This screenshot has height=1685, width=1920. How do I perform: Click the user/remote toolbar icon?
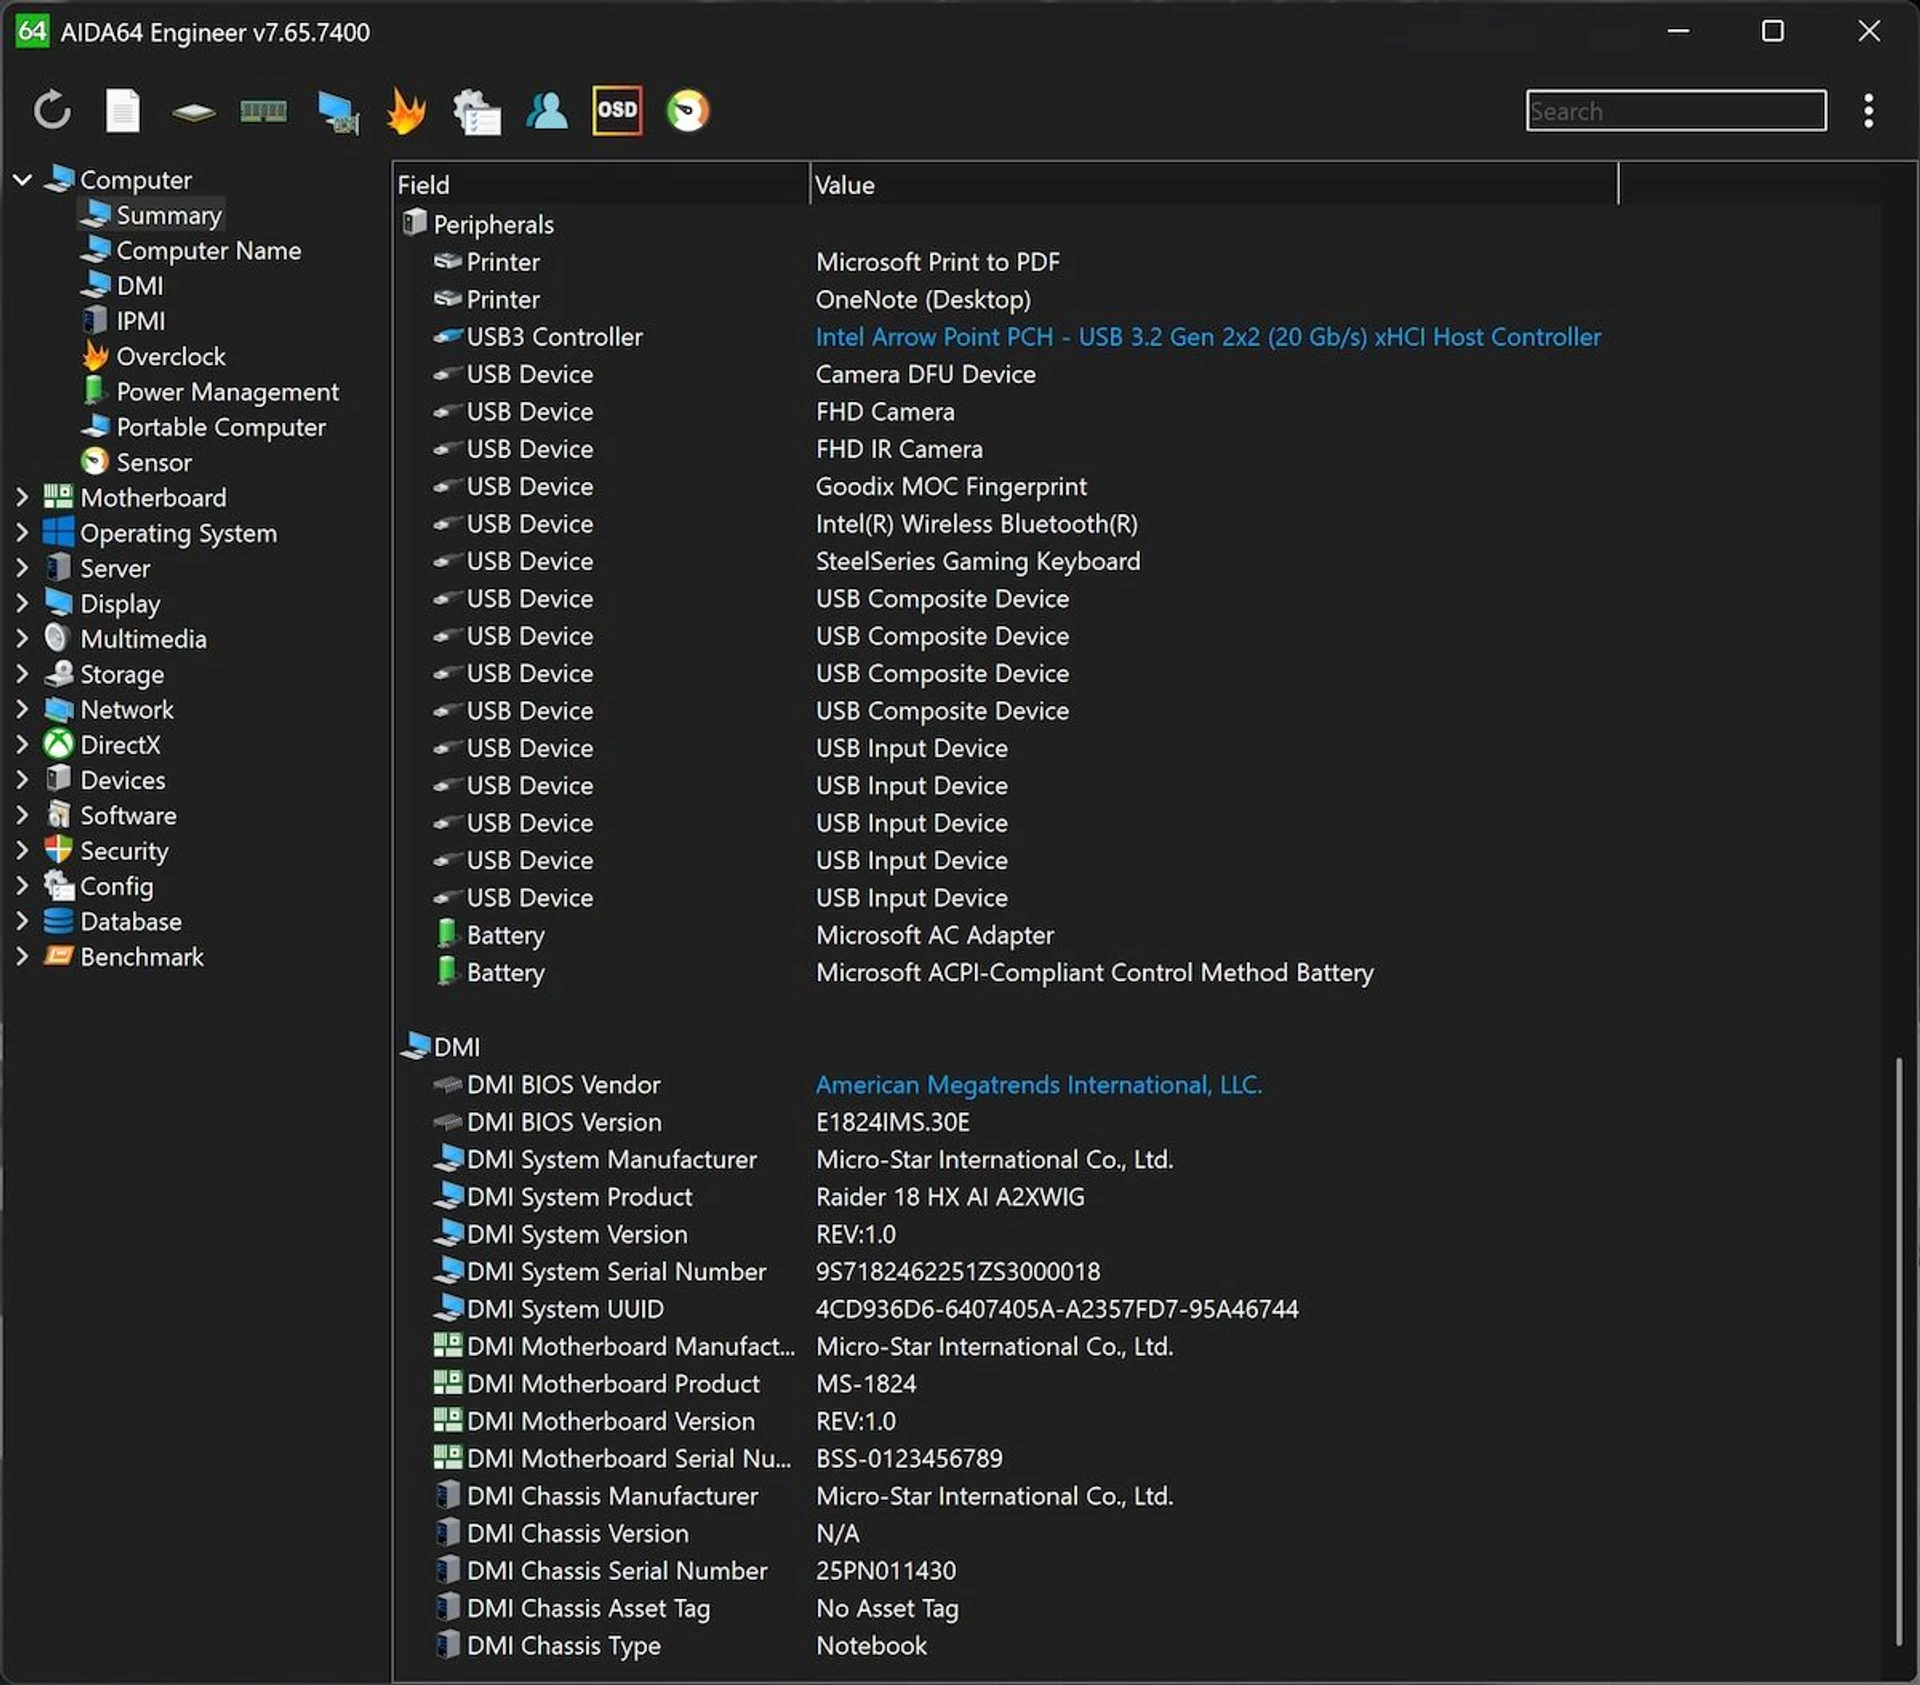click(x=547, y=110)
